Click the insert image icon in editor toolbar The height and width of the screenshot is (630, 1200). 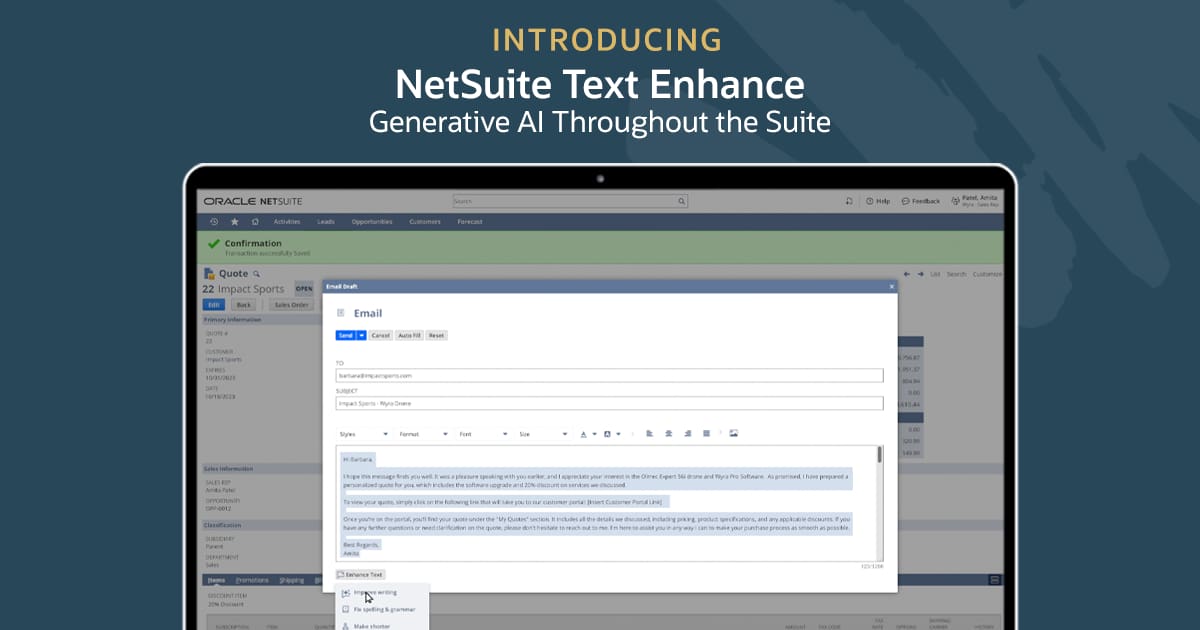click(733, 434)
